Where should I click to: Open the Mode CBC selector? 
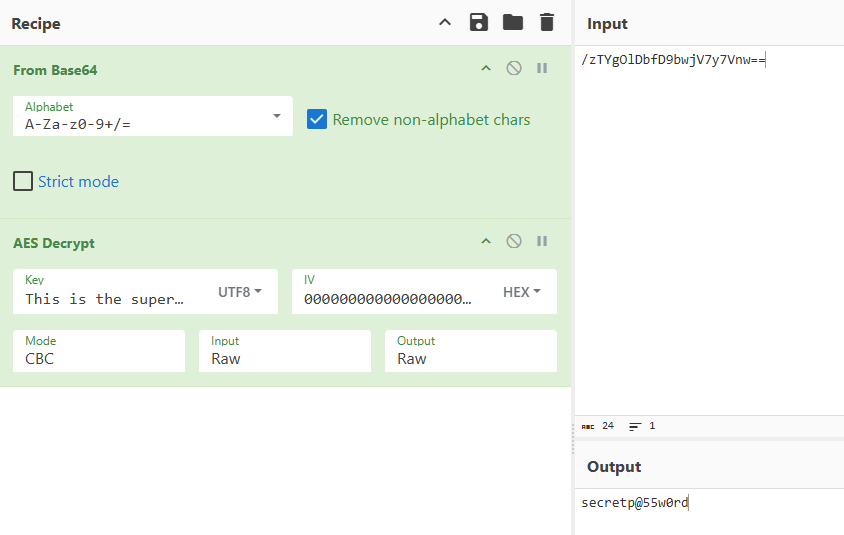click(99, 351)
